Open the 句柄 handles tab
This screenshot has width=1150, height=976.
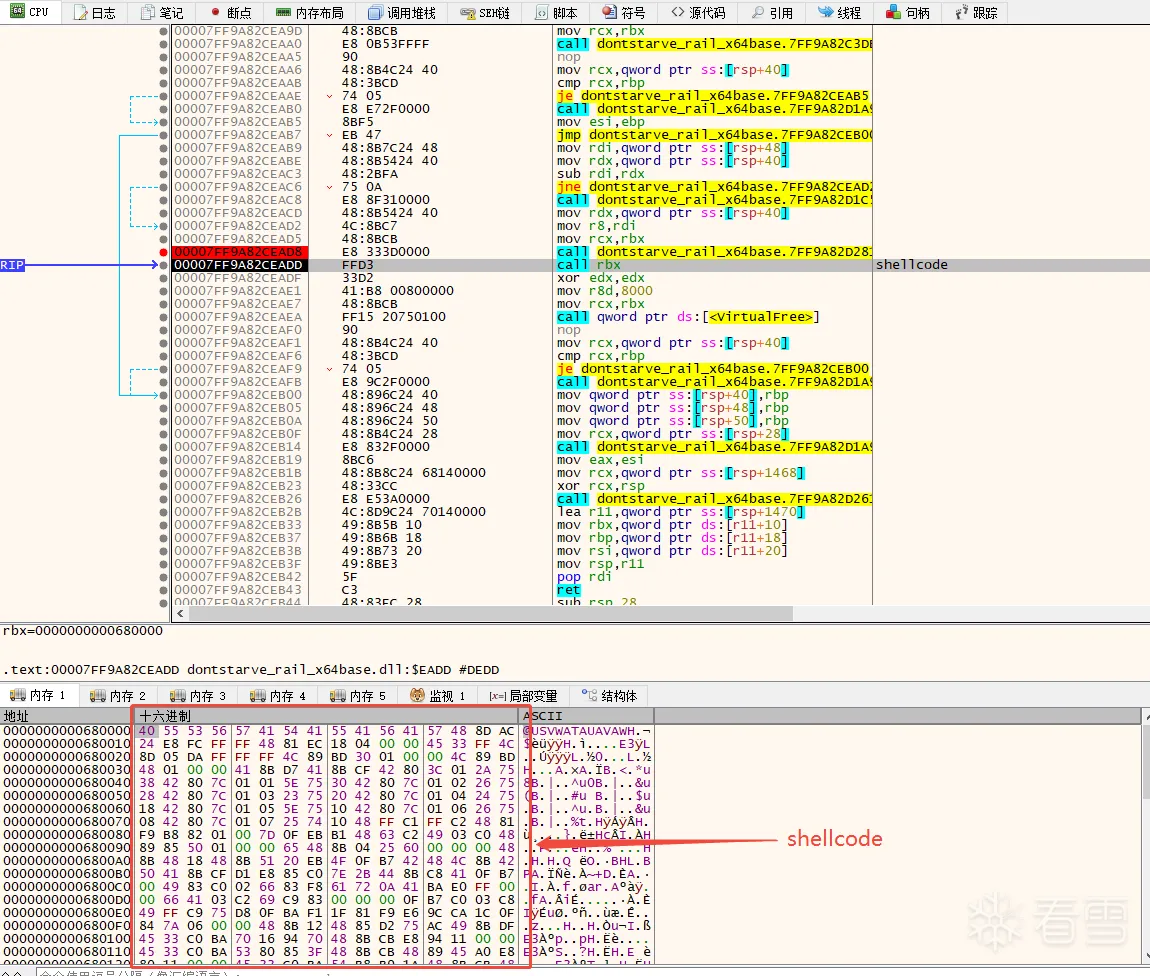(x=908, y=12)
